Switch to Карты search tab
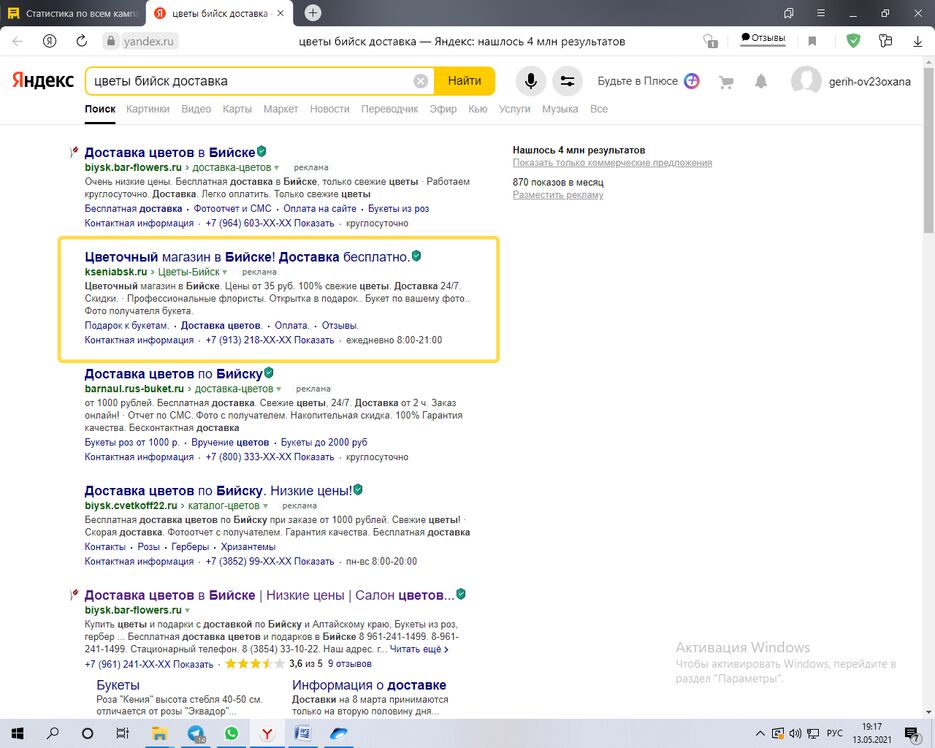The height and width of the screenshot is (748, 935). pyautogui.click(x=237, y=109)
